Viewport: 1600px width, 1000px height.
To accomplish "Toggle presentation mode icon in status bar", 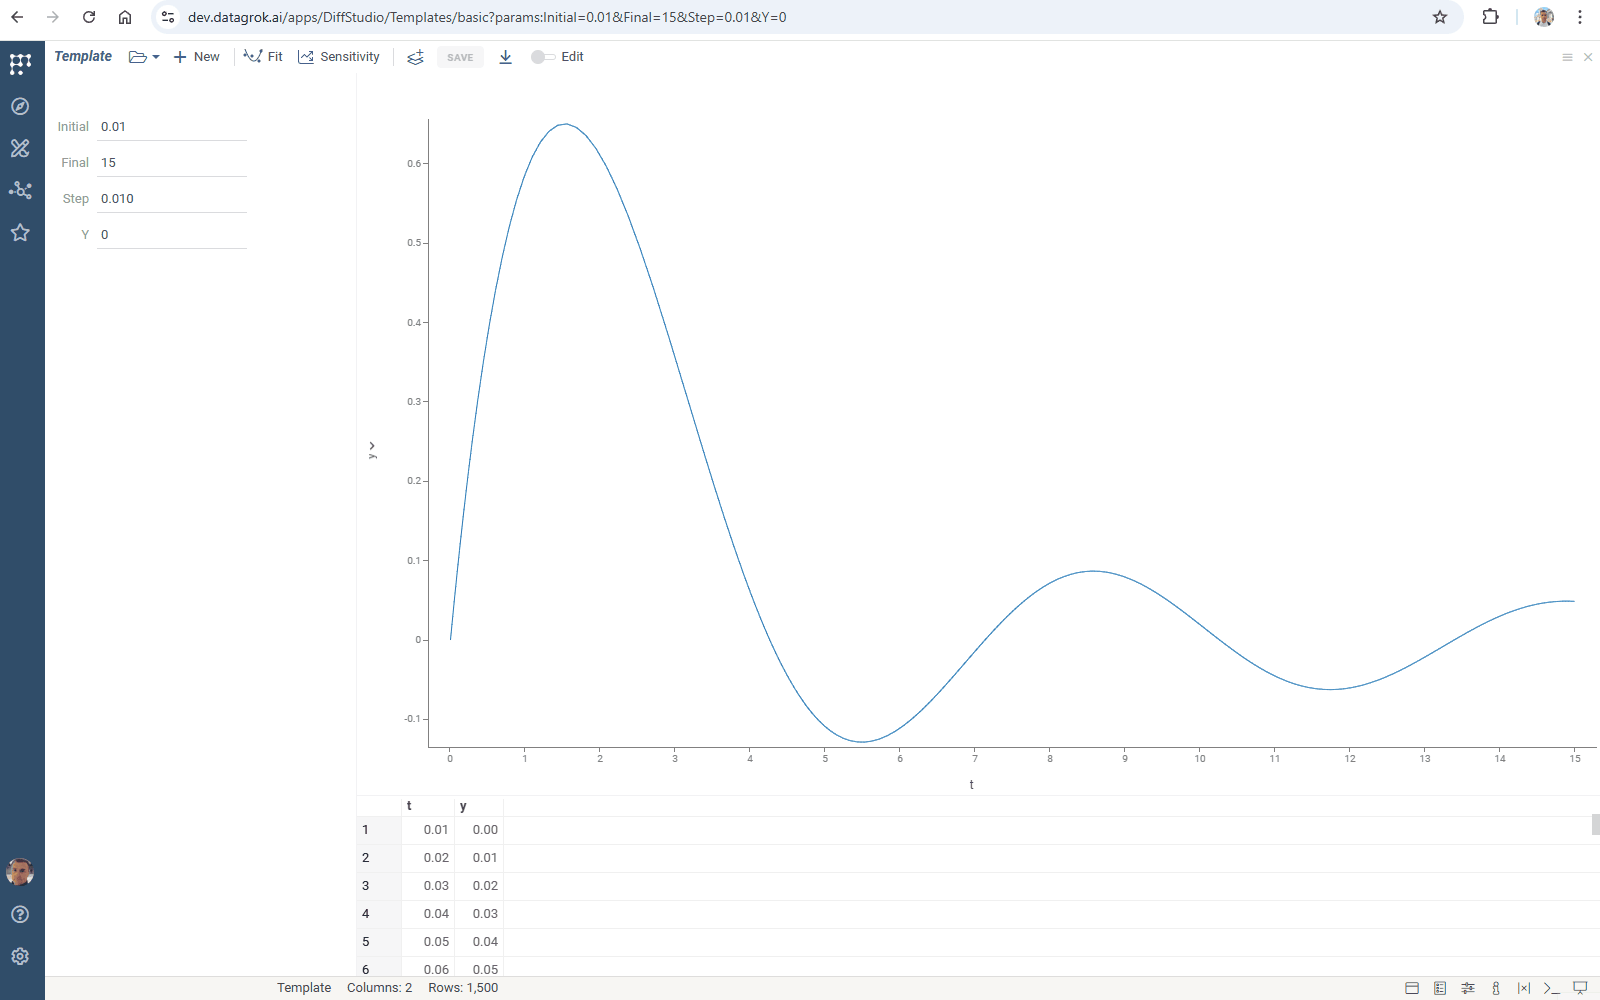I will point(1580,988).
